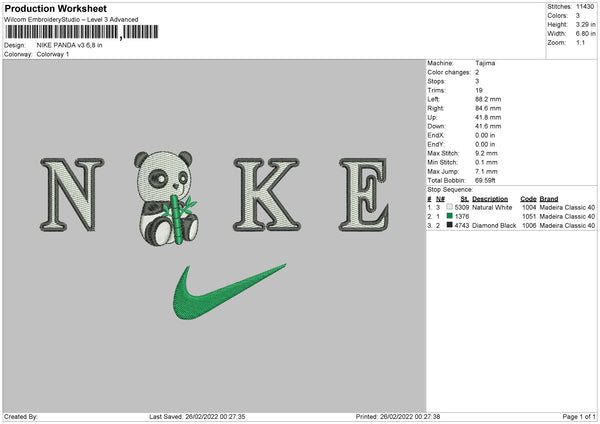
Task: Click the barcode at the top
Action: (x=81, y=32)
